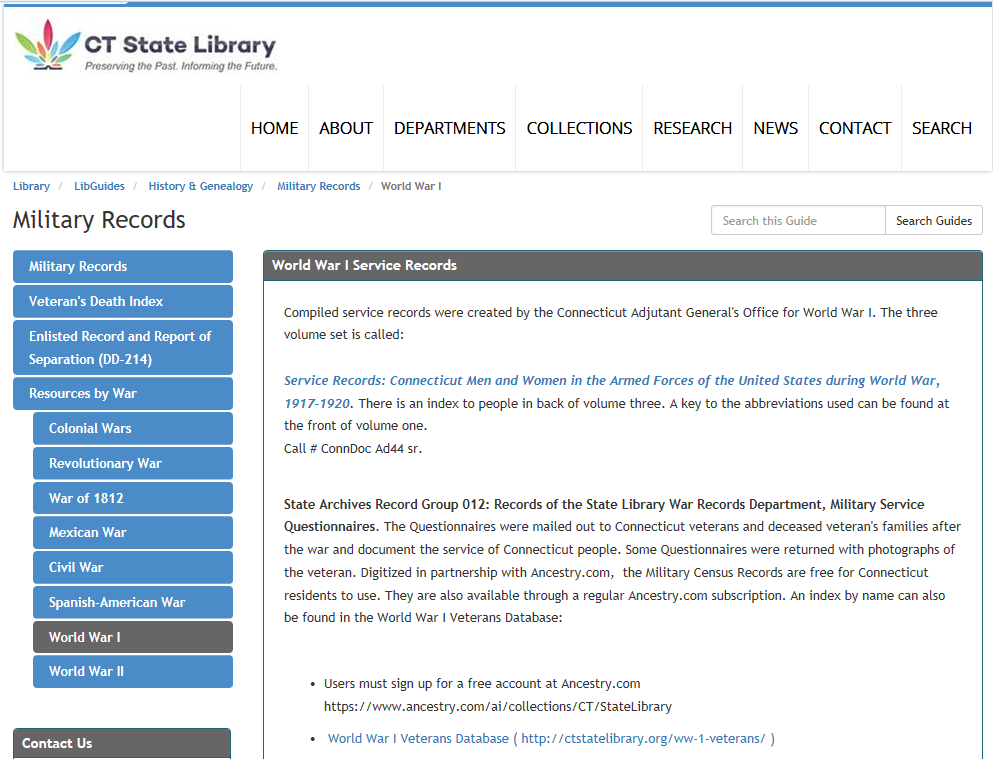Open the Spanish-American War page
This screenshot has width=993, height=759.
(x=133, y=602)
